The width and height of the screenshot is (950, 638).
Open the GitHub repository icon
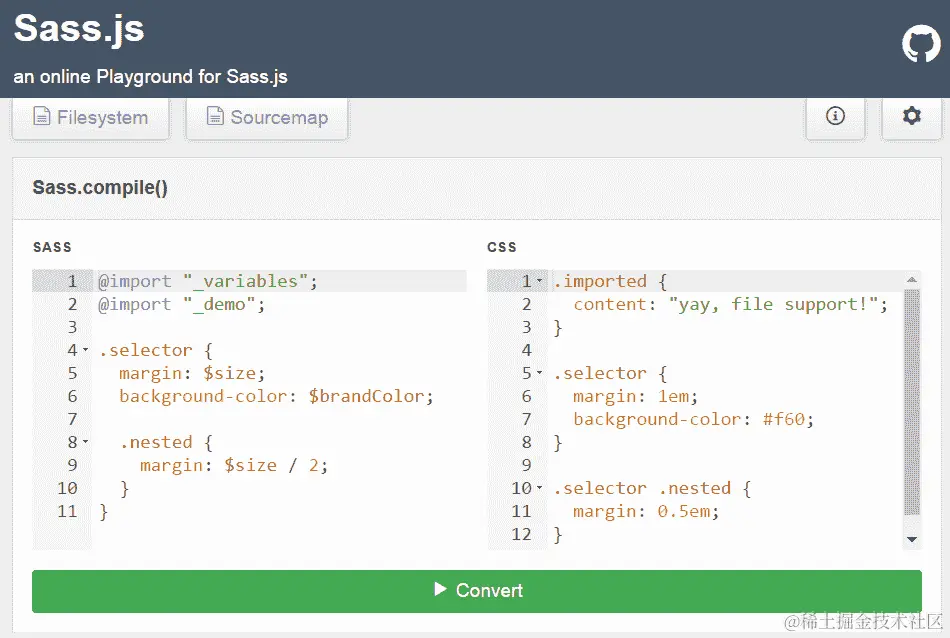click(x=921, y=44)
